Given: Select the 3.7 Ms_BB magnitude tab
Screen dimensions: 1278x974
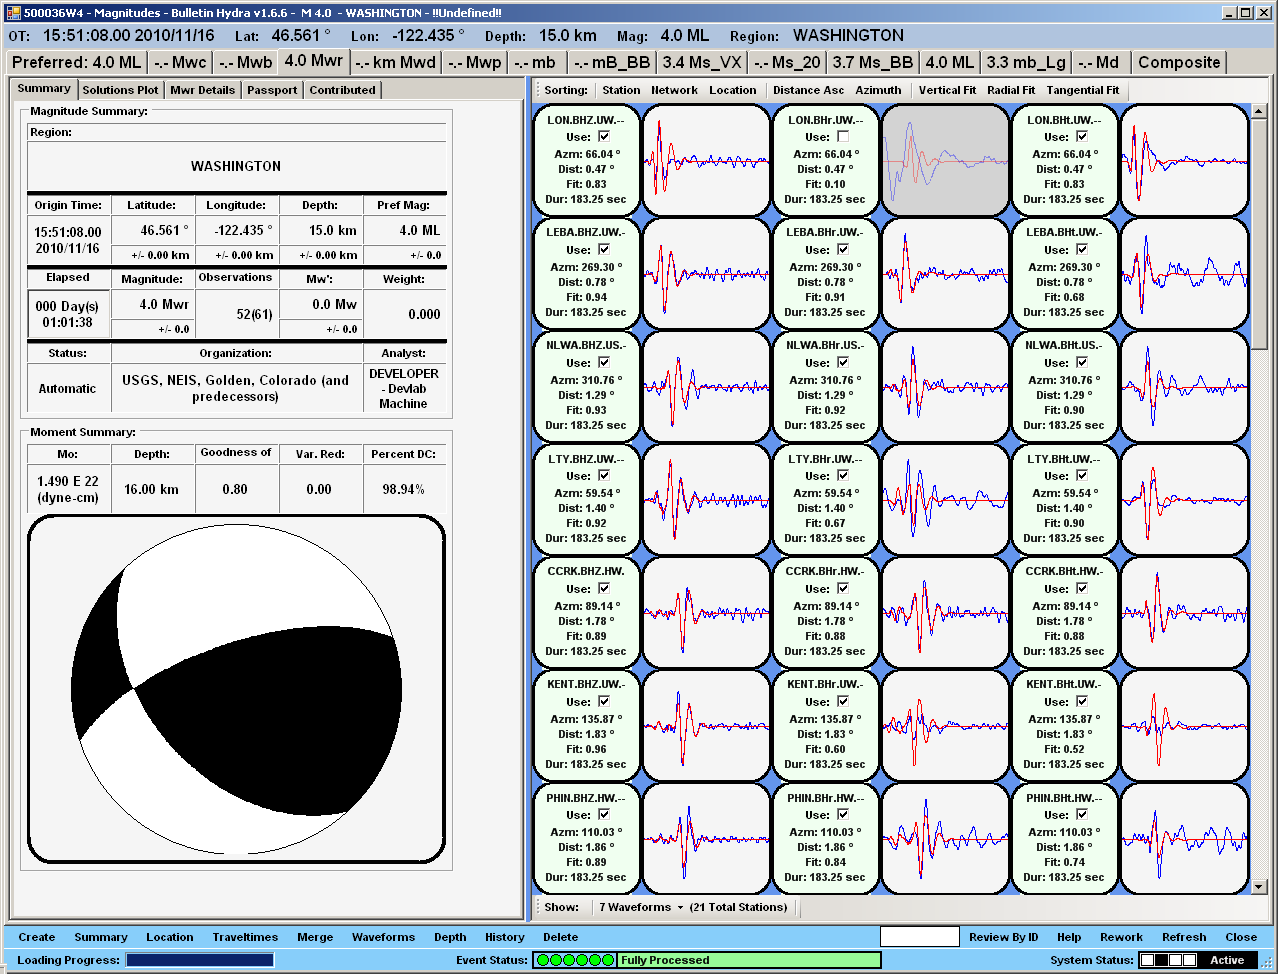Looking at the screenshot, I should coord(873,62).
